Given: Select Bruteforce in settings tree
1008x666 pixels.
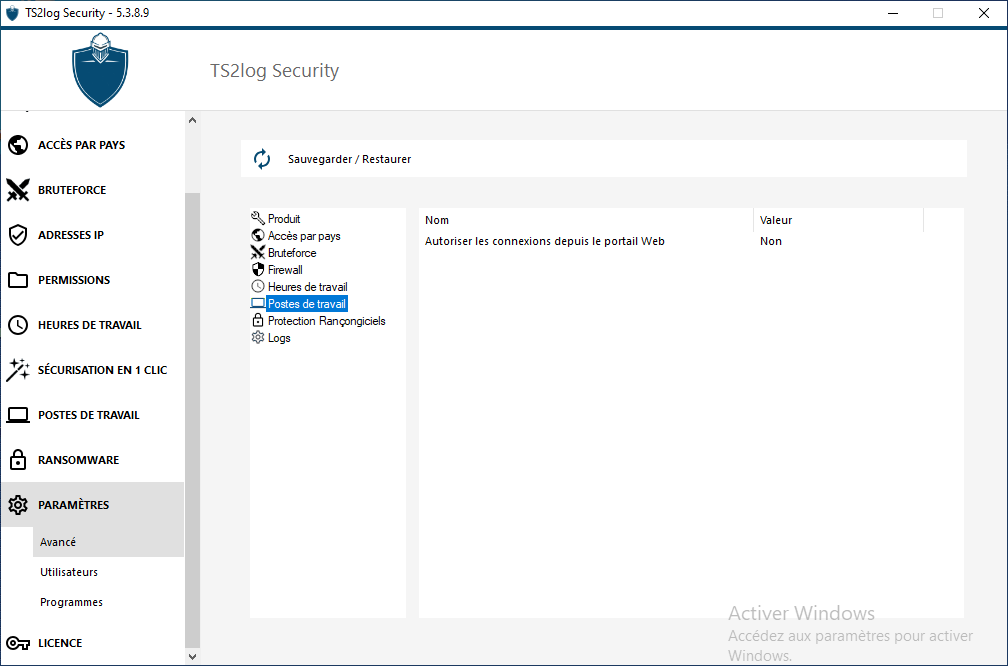Looking at the screenshot, I should [292, 253].
